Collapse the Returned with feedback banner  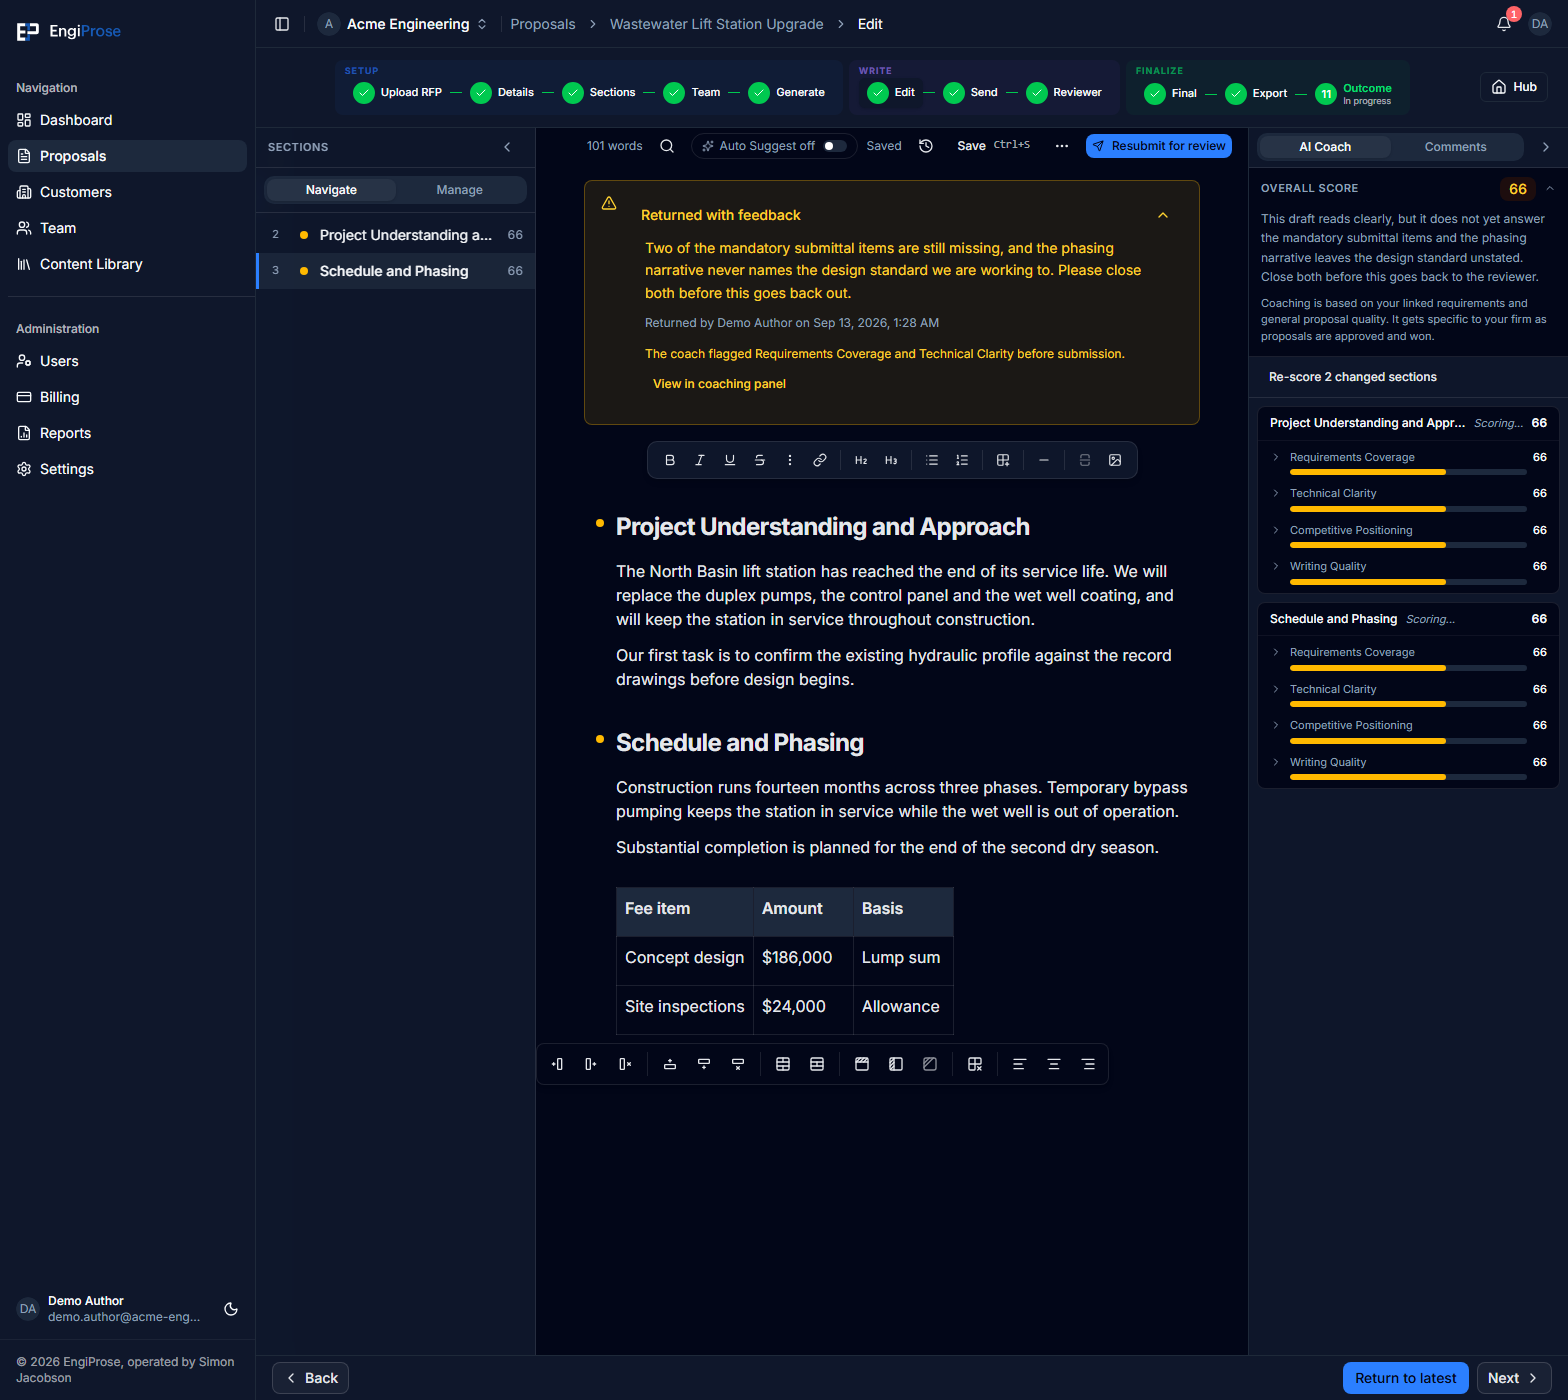coord(1163,215)
